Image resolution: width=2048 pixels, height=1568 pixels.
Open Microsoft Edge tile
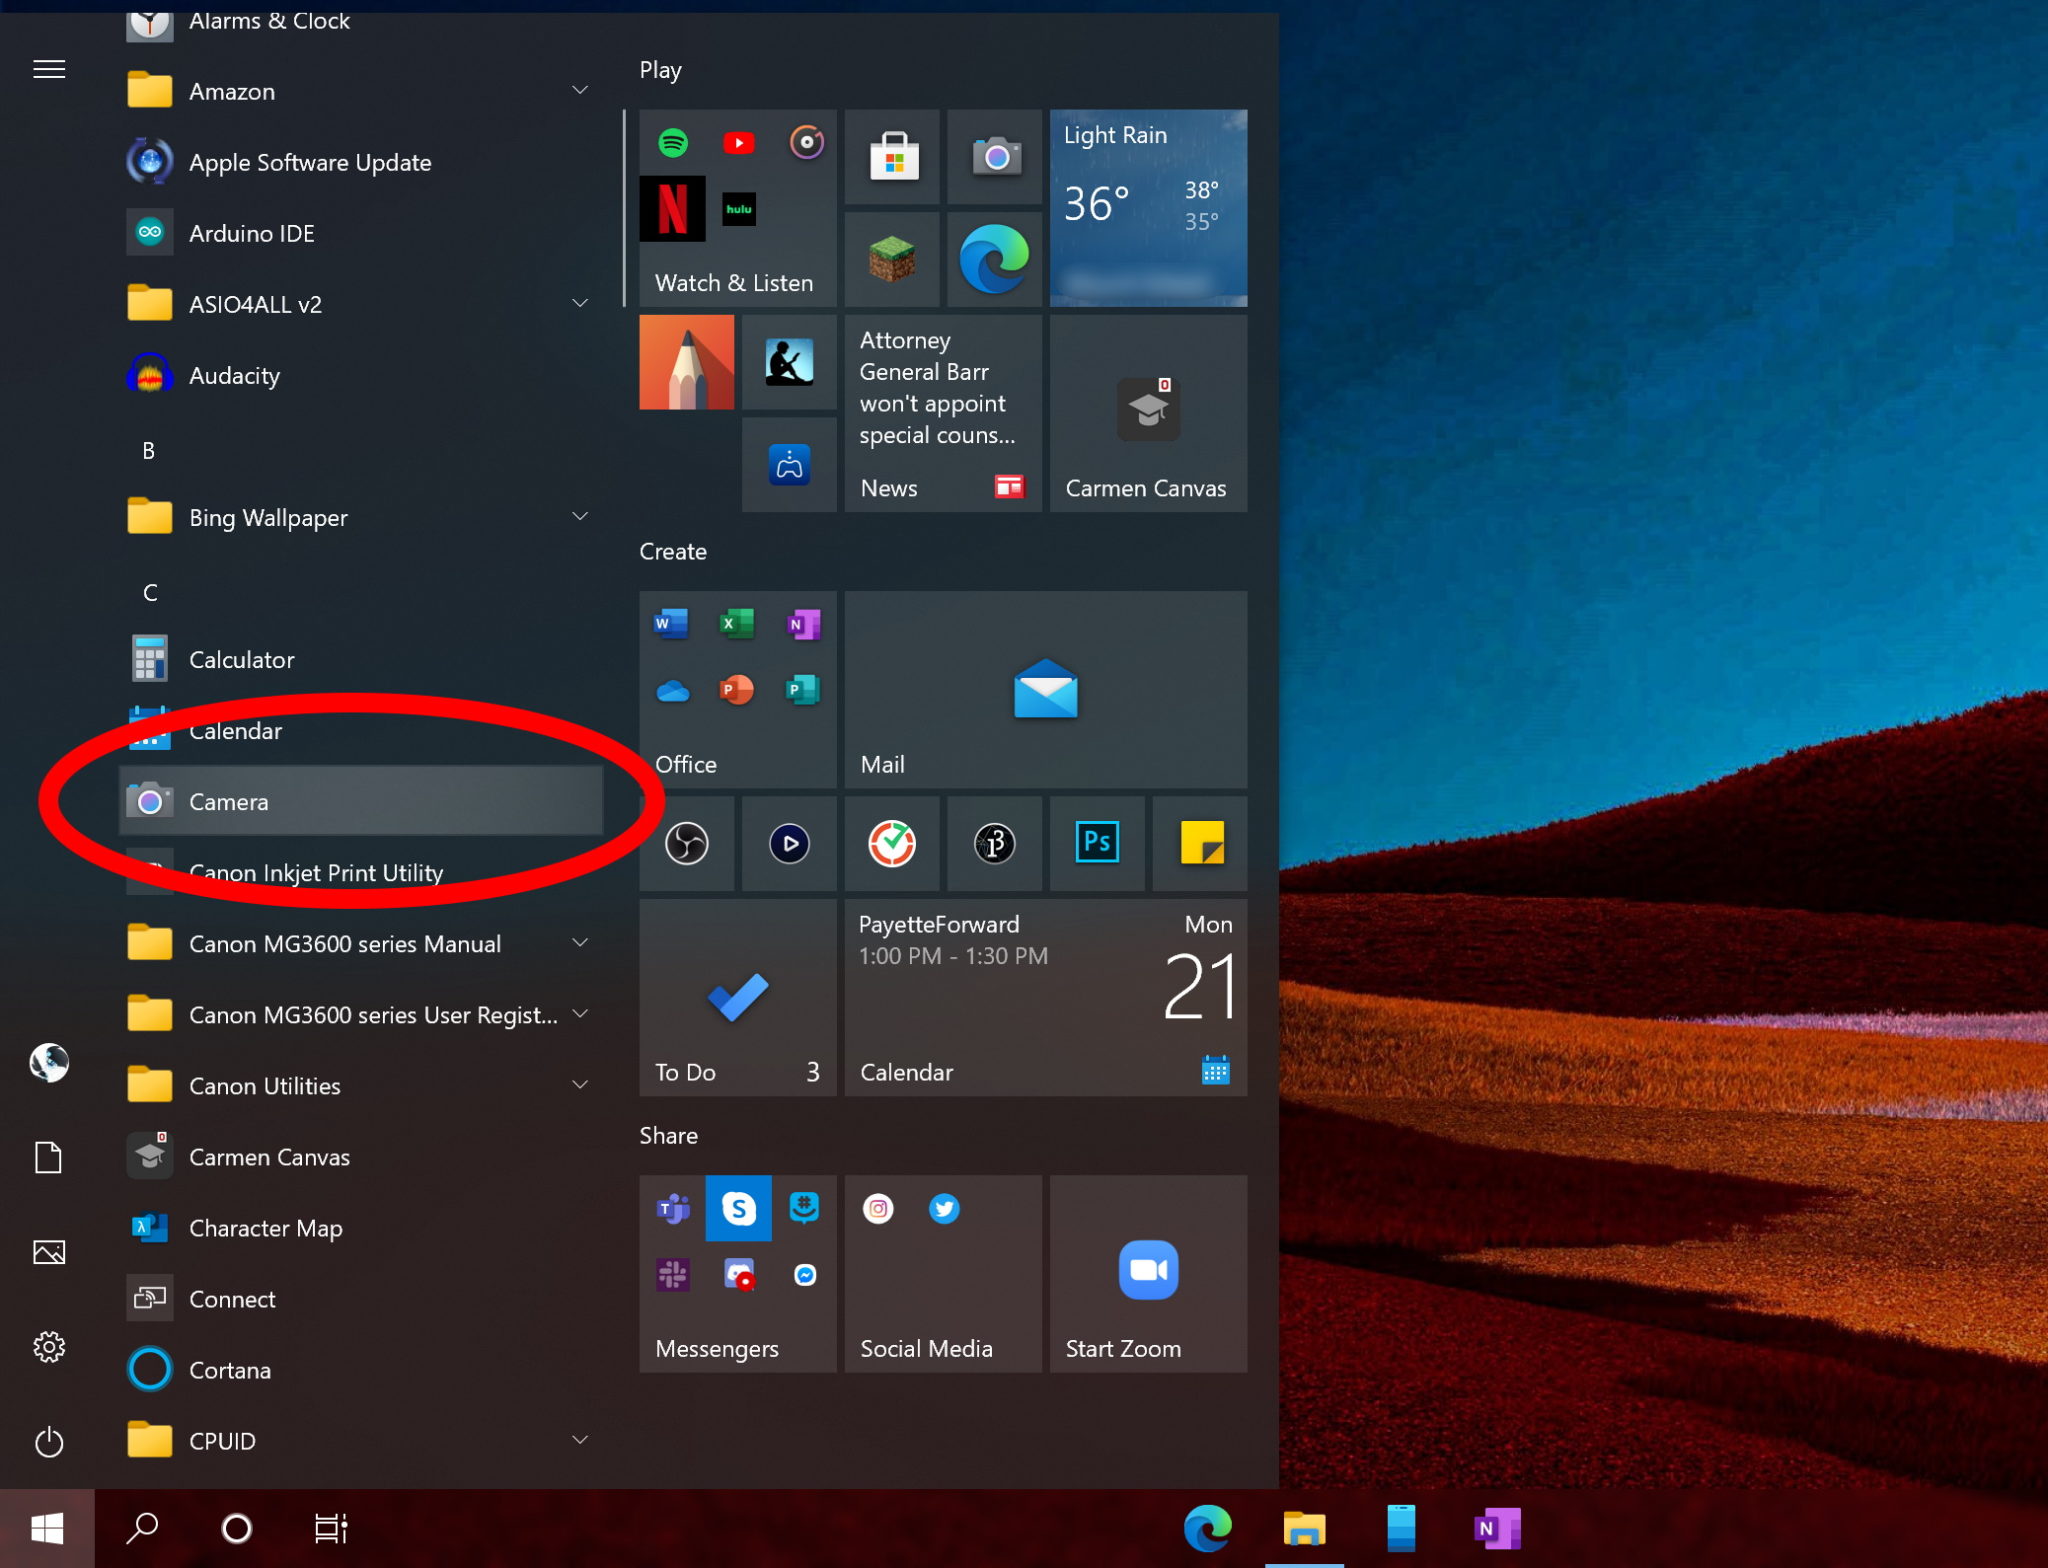(993, 259)
